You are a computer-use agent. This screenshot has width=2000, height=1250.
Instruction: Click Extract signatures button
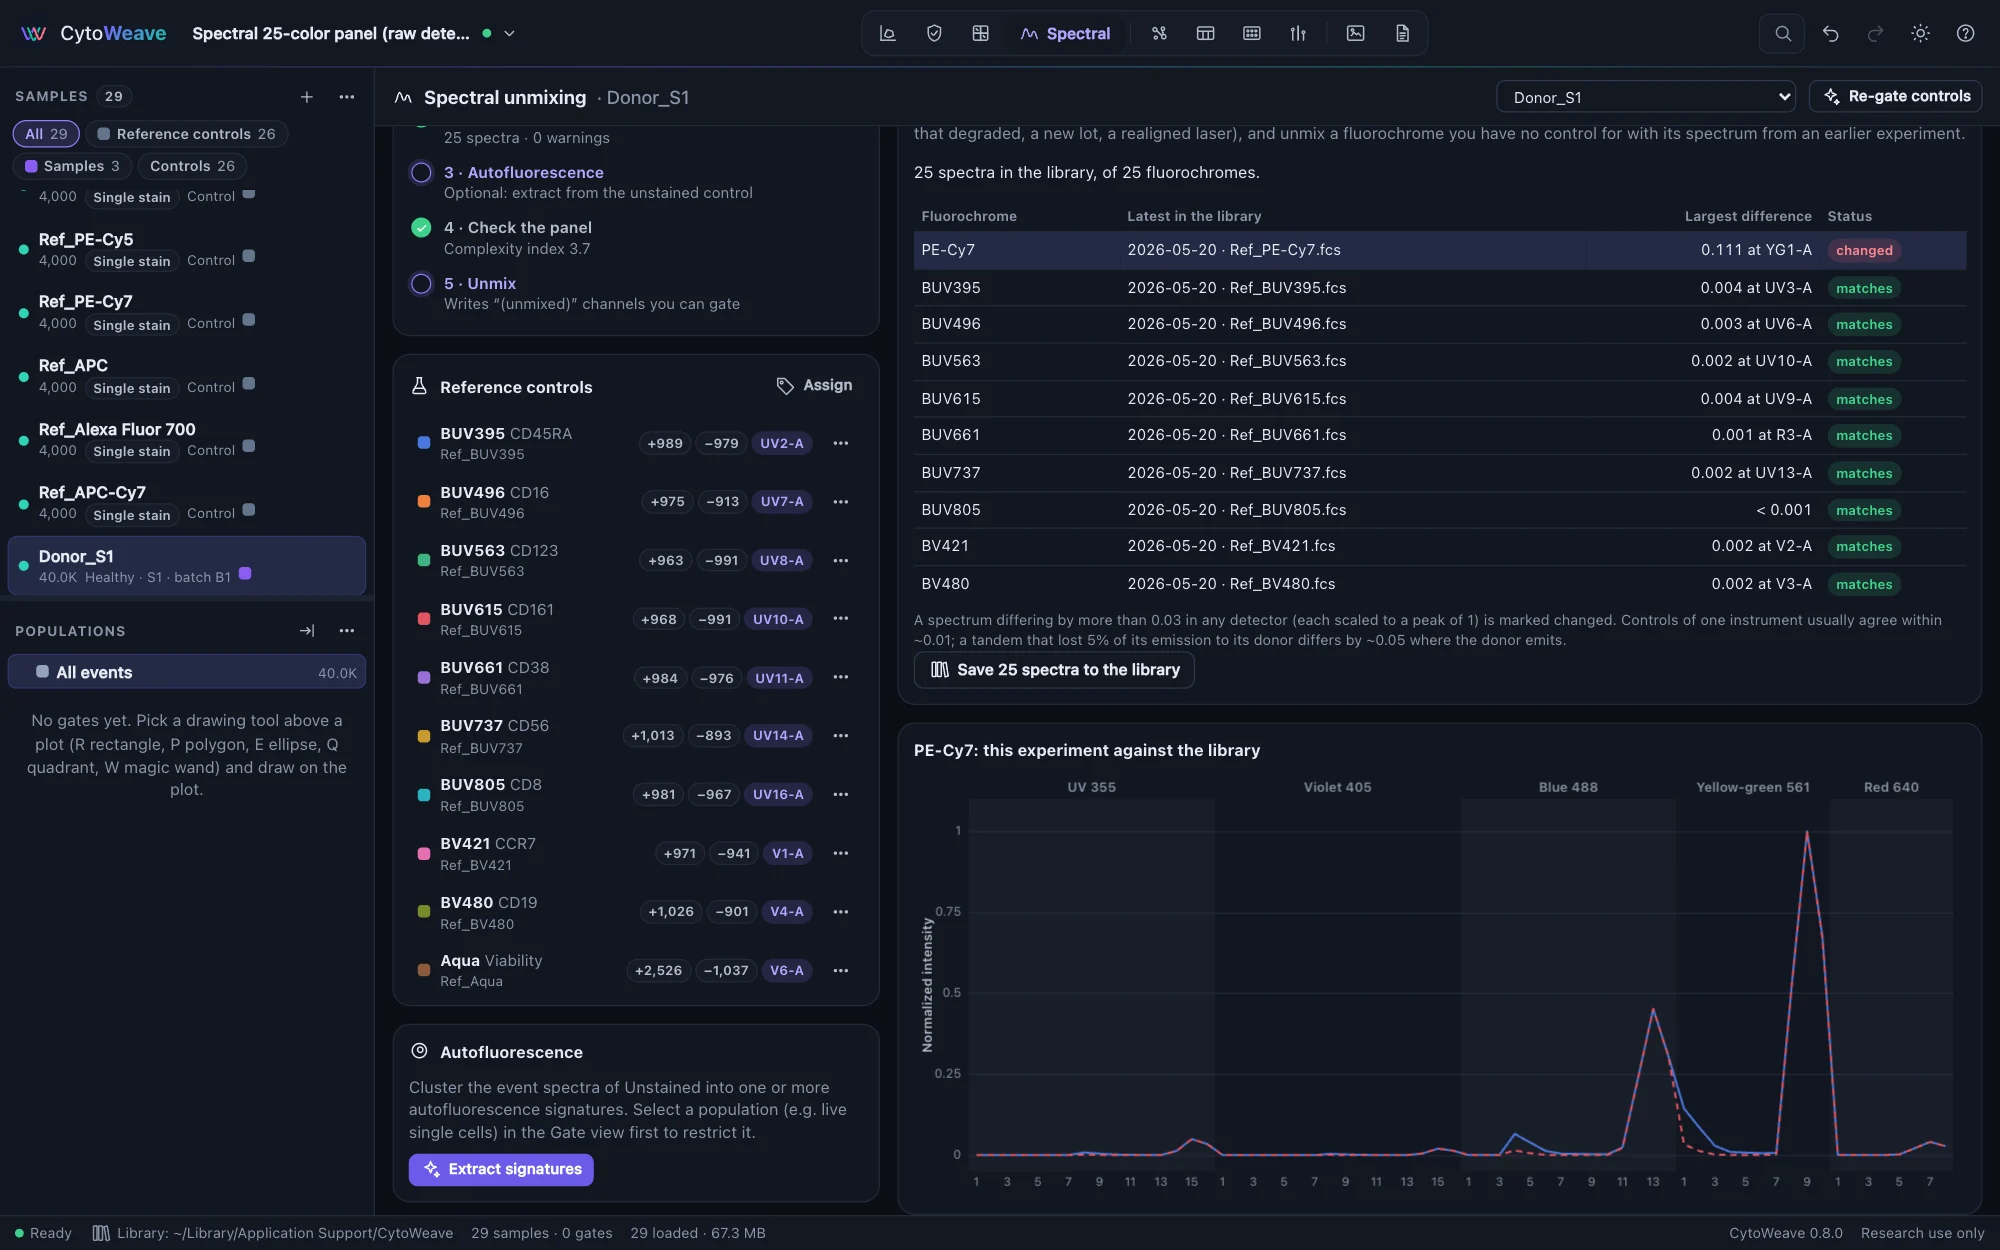(x=501, y=1170)
